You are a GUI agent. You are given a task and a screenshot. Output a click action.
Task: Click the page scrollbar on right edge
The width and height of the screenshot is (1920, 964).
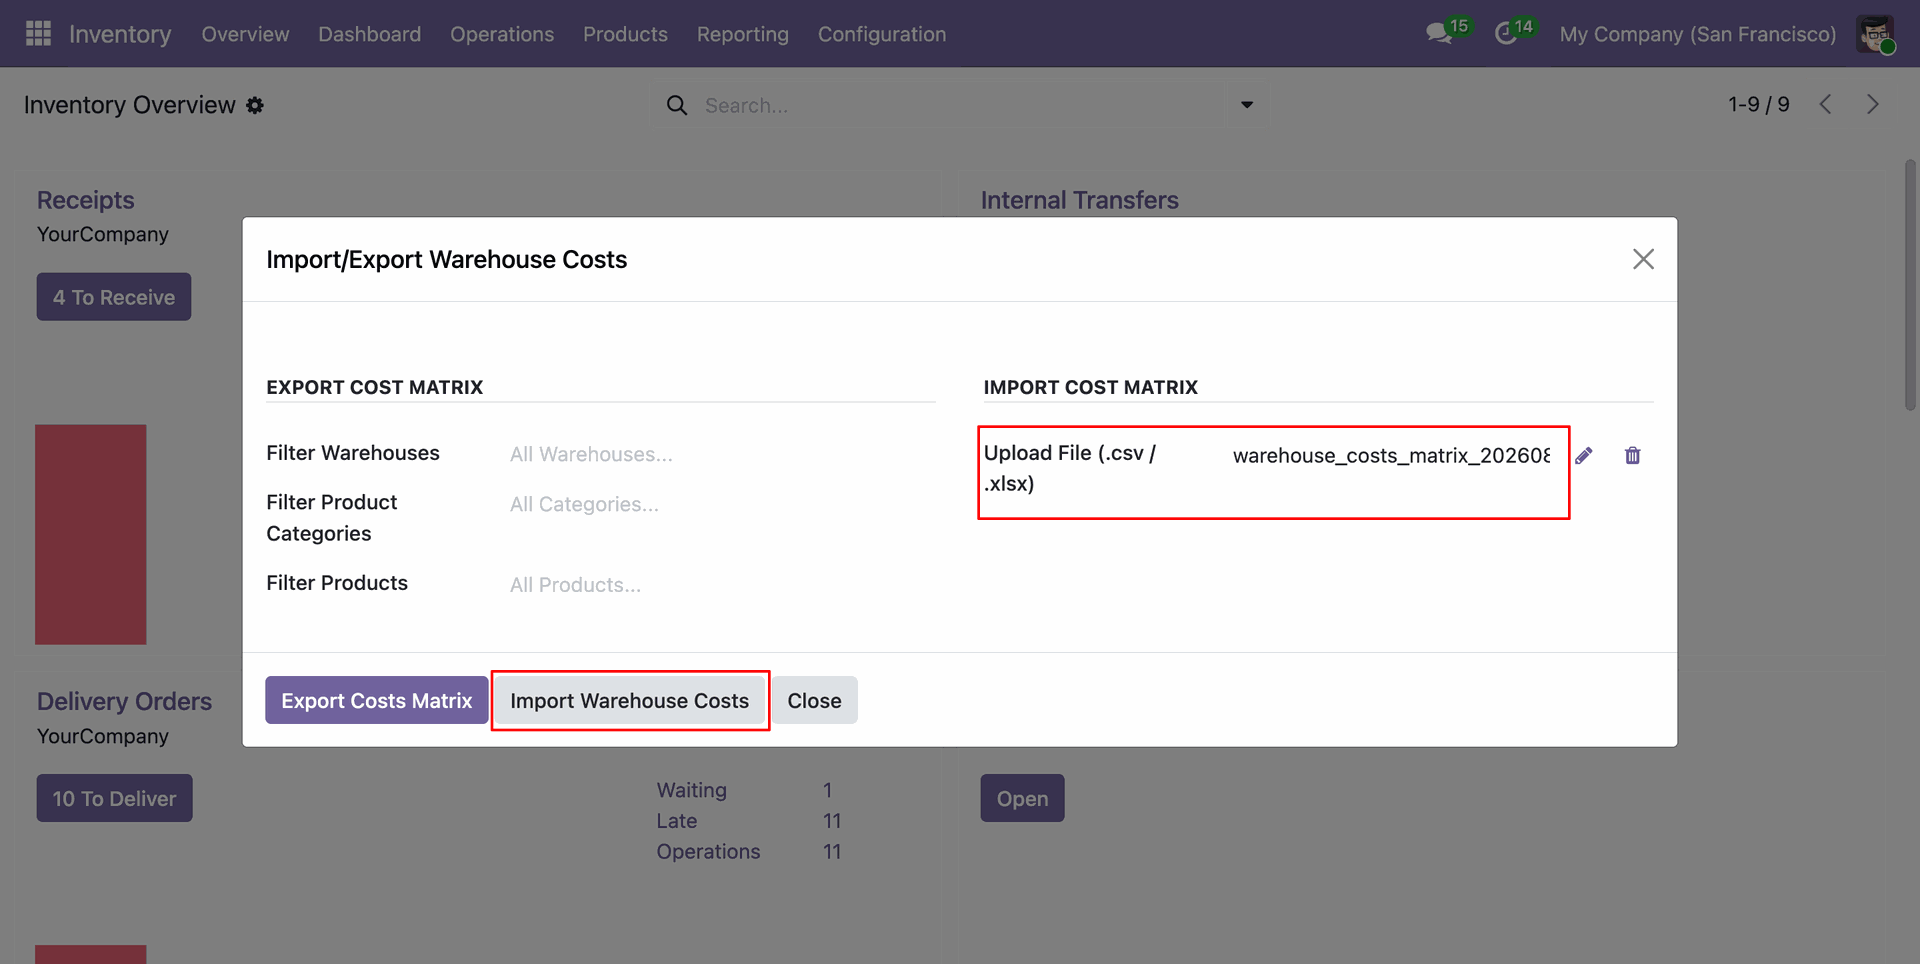coord(1910,285)
